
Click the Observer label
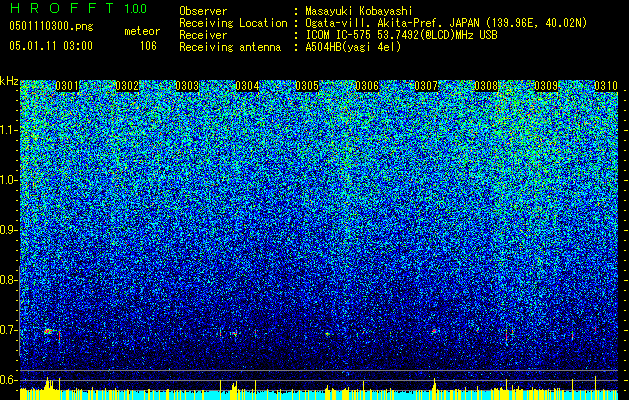click(203, 11)
